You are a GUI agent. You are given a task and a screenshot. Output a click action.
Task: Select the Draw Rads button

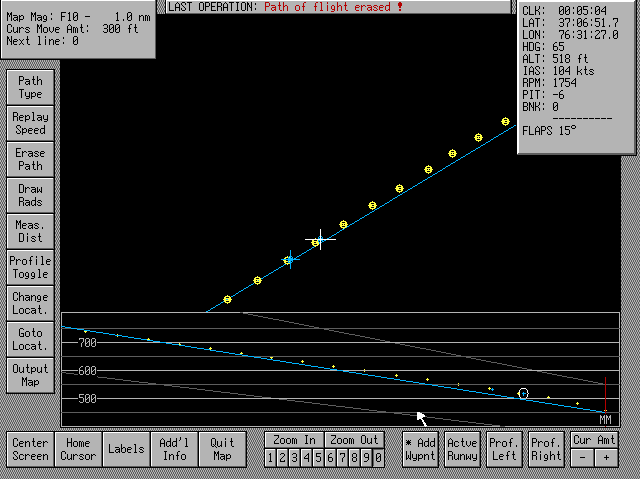click(x=30, y=195)
